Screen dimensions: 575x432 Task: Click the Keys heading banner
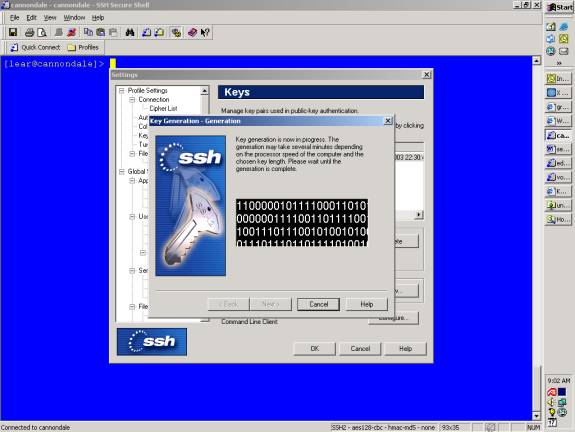tap(321, 92)
